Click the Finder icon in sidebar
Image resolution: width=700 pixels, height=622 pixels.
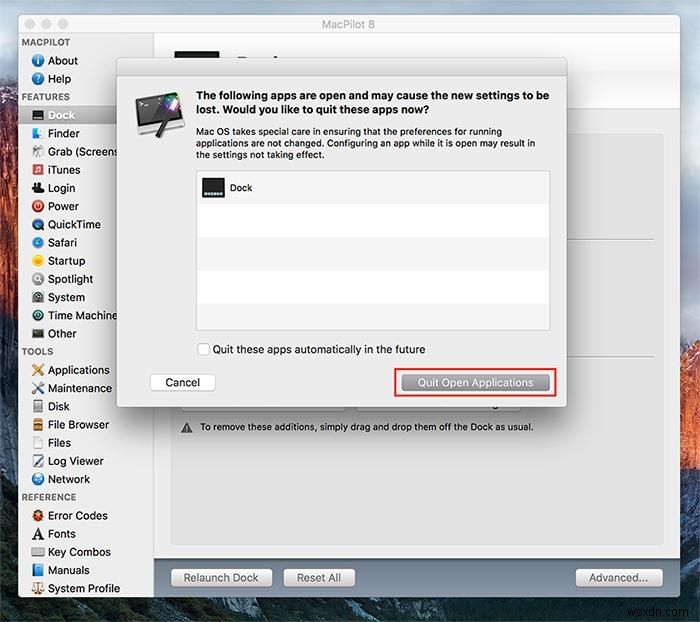(38, 133)
